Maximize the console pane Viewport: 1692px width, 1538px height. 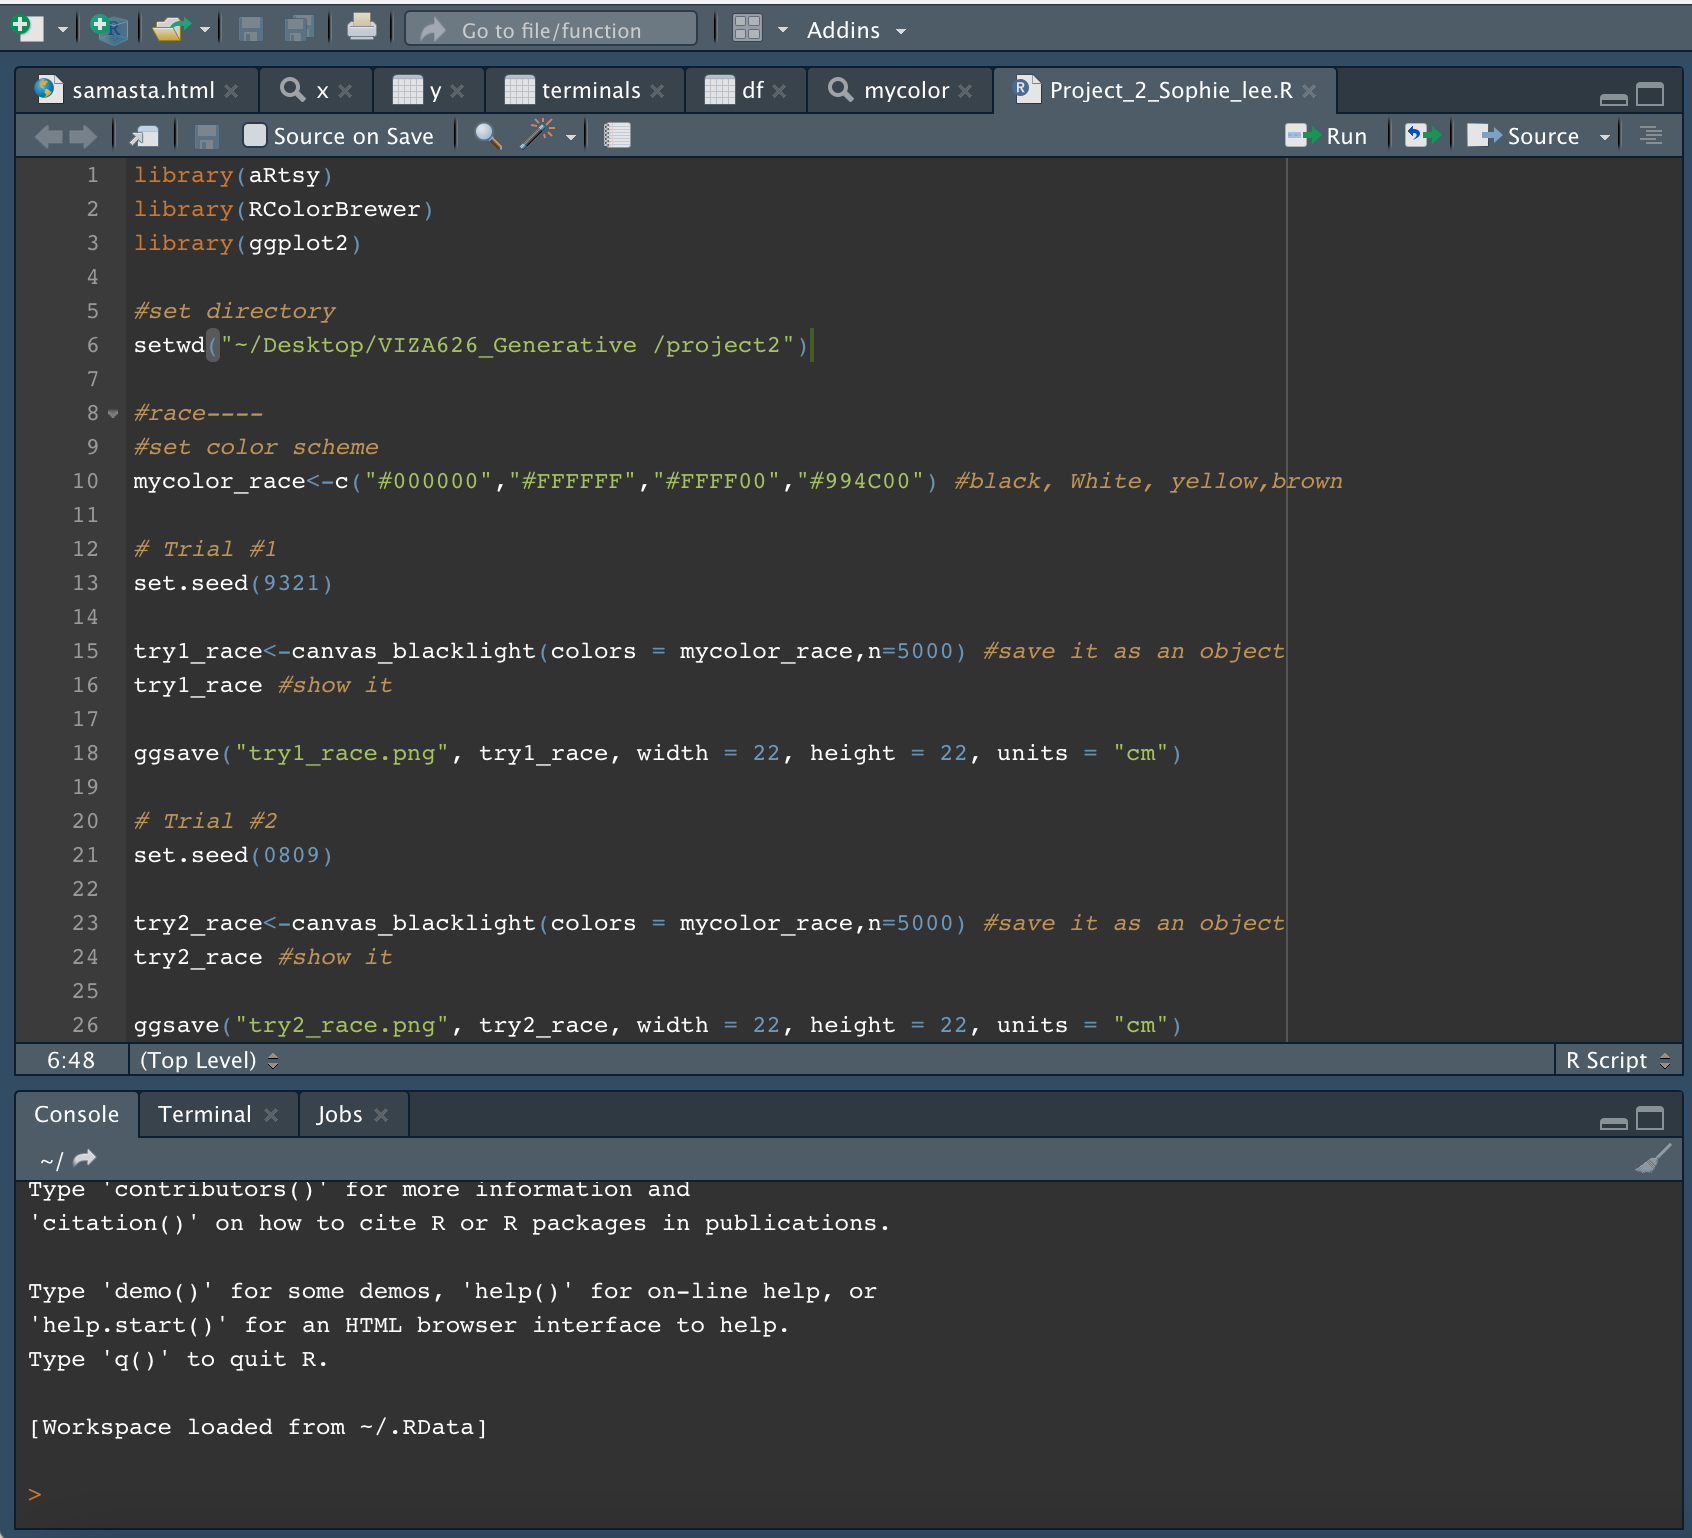pos(1650,1118)
